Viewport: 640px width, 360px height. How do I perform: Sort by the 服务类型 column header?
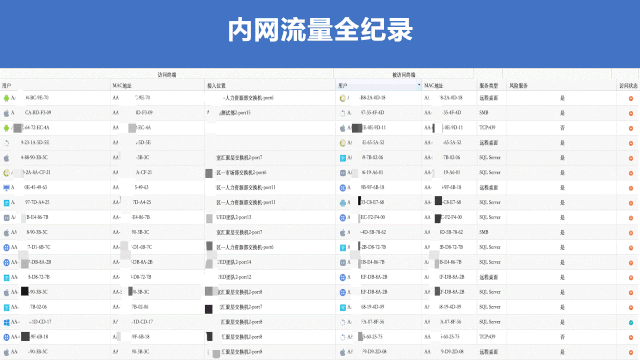(x=489, y=86)
